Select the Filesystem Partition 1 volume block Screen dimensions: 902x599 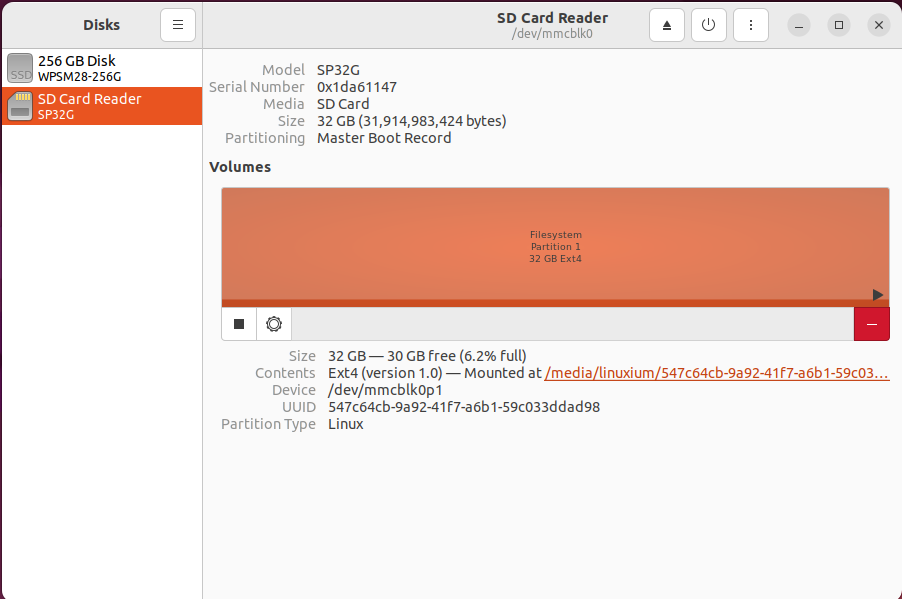[555, 246]
